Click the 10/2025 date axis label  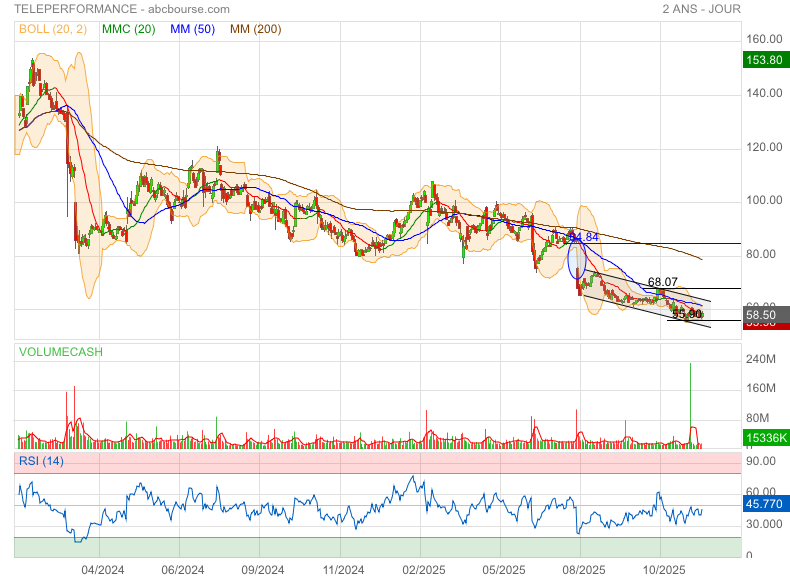point(661,570)
